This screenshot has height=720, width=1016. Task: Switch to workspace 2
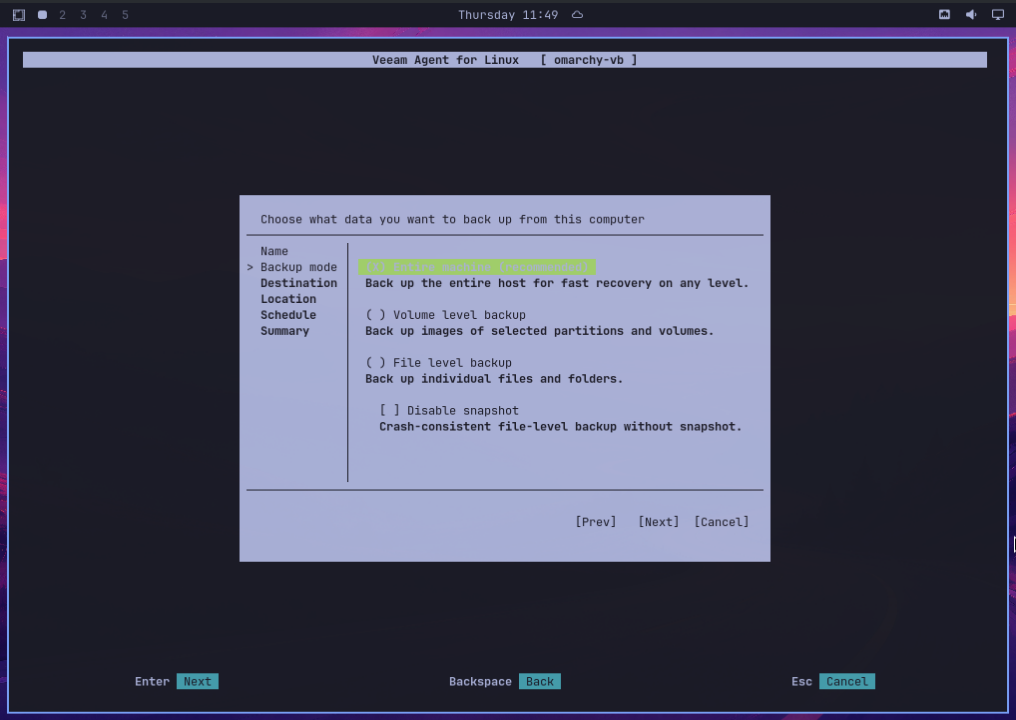pos(62,15)
